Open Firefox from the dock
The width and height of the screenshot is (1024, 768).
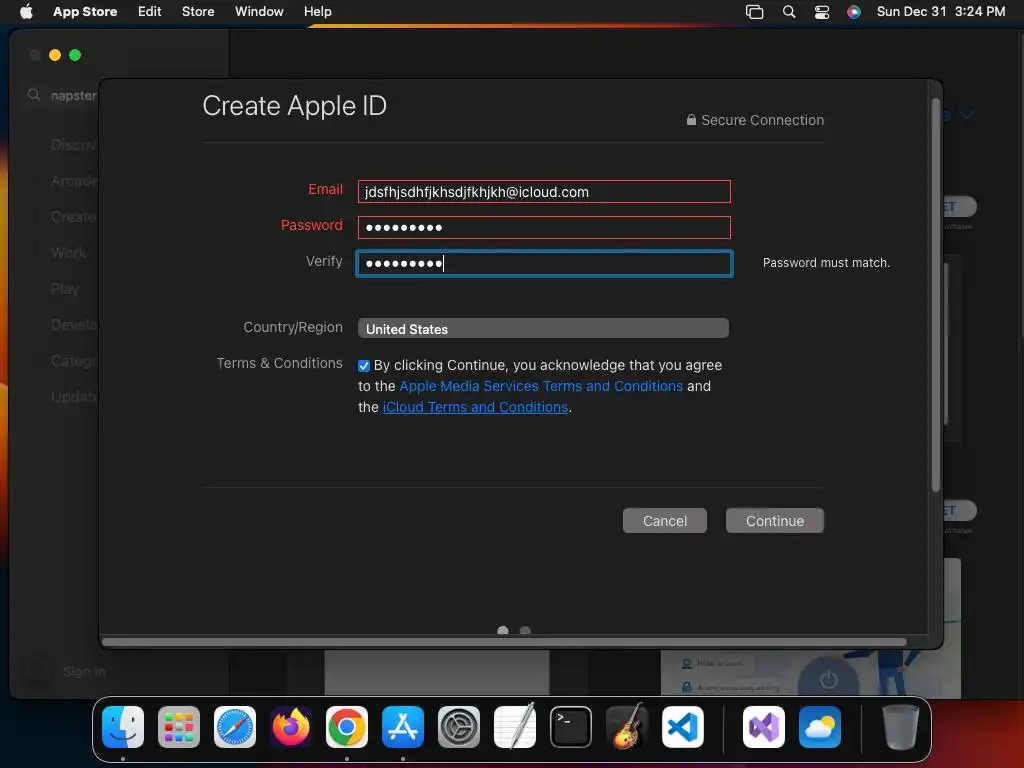pyautogui.click(x=291, y=727)
